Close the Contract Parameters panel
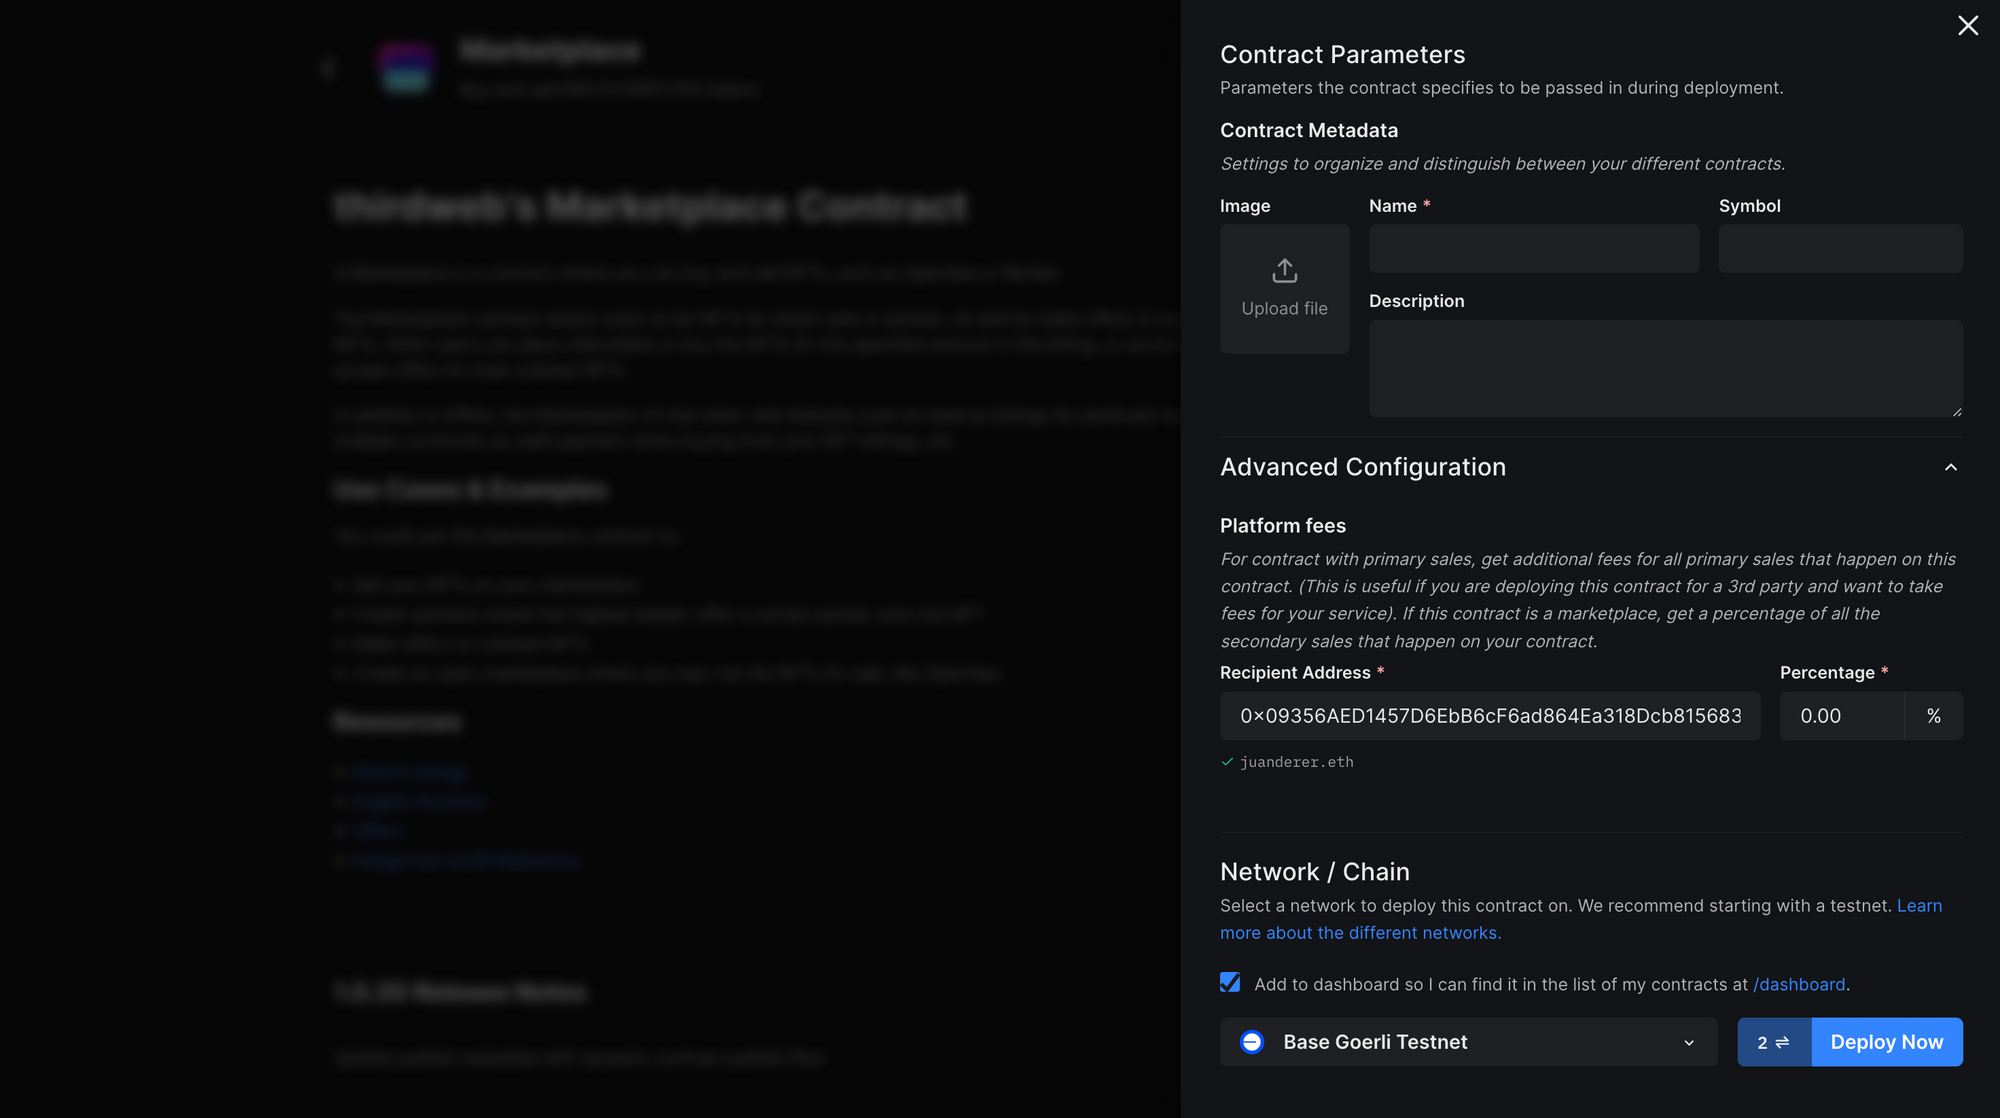 click(x=1967, y=26)
